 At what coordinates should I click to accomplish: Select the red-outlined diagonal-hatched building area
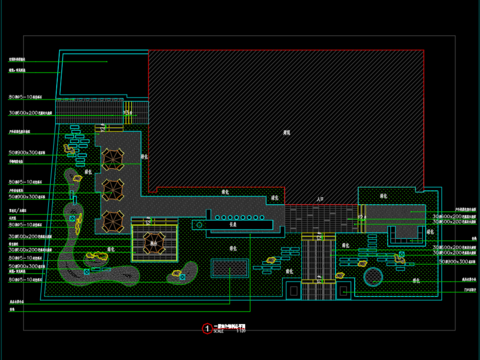pos(286,127)
